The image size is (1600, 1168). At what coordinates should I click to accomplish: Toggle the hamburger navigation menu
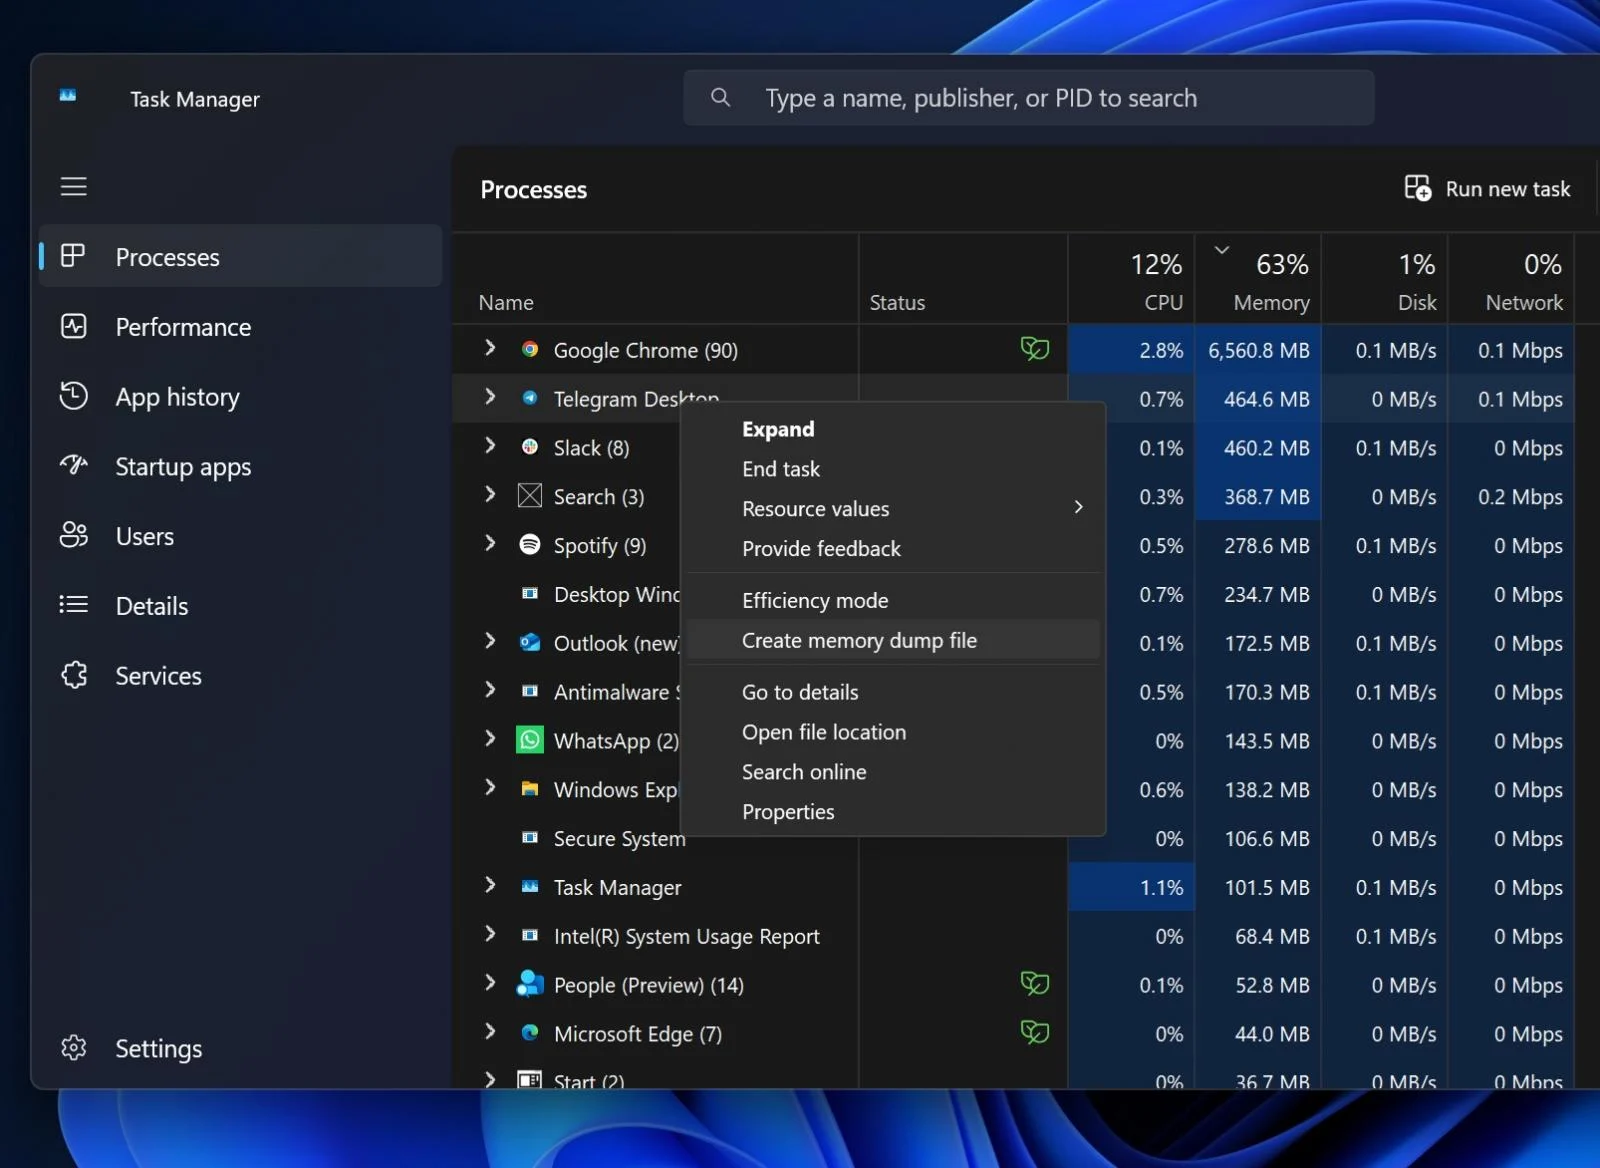[73, 187]
